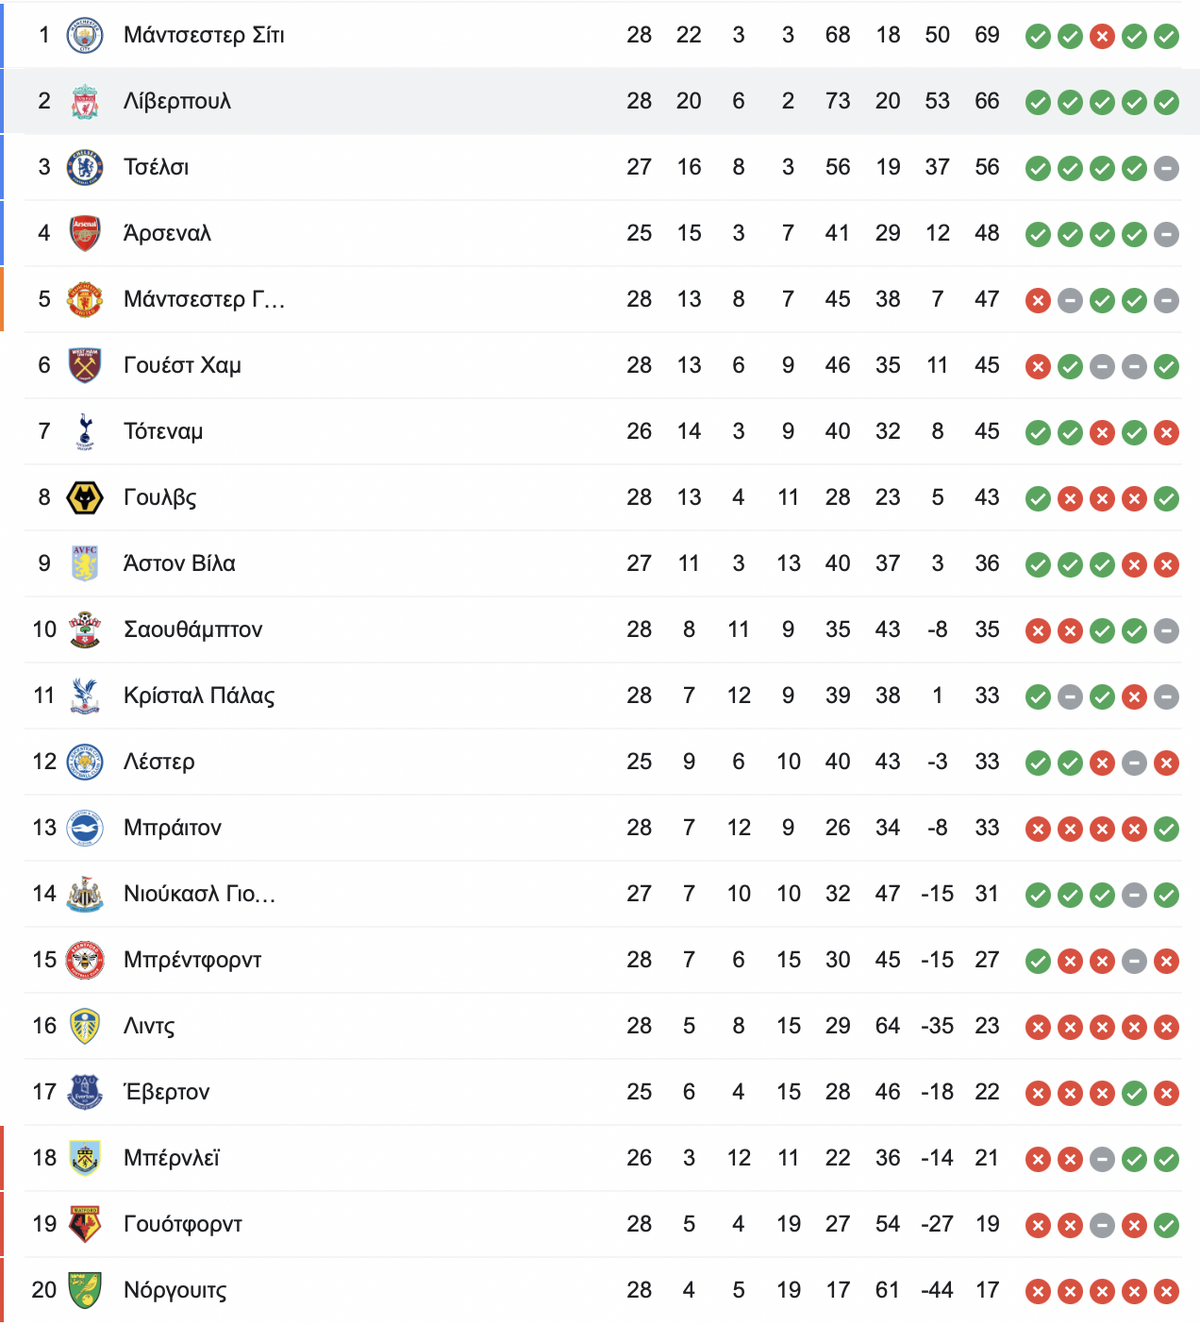Open the Γουέστ Χαμ team link
The height and width of the screenshot is (1325, 1200).
click(182, 365)
